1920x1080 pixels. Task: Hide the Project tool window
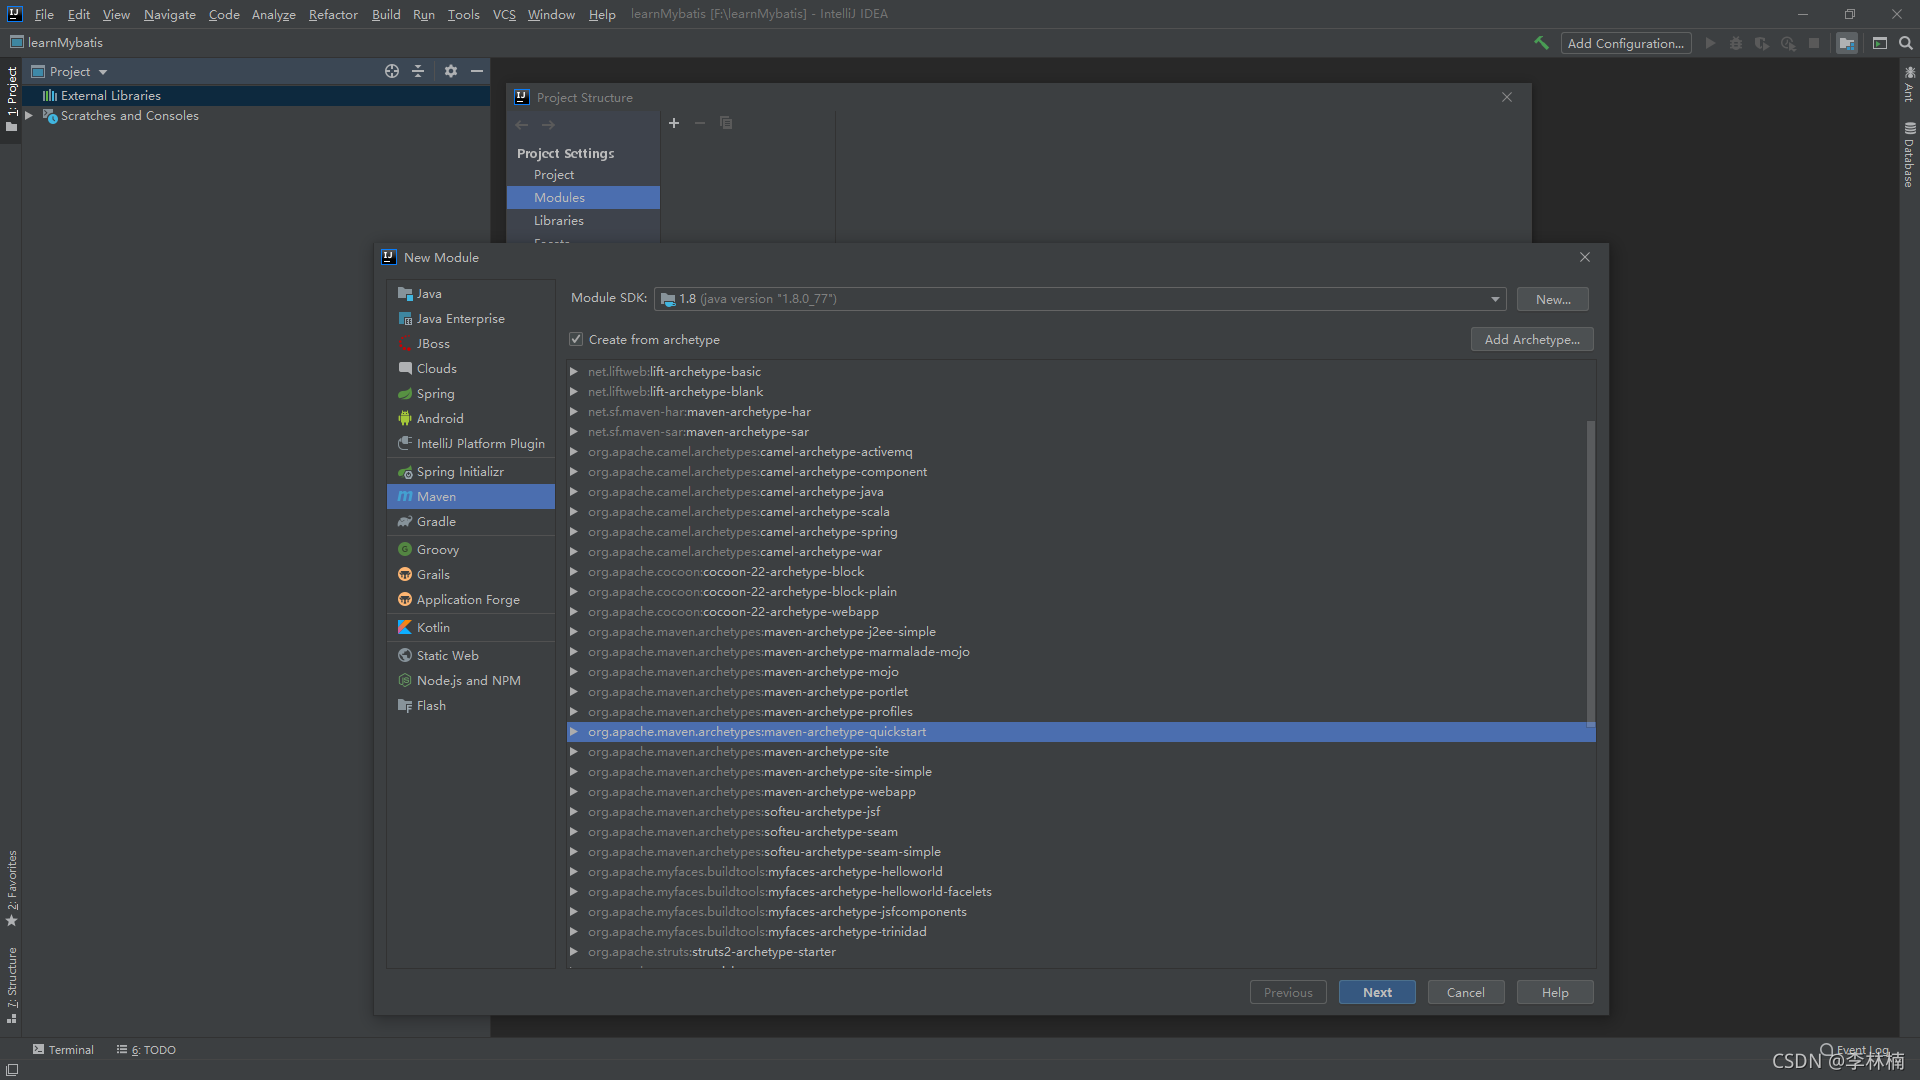coord(477,71)
